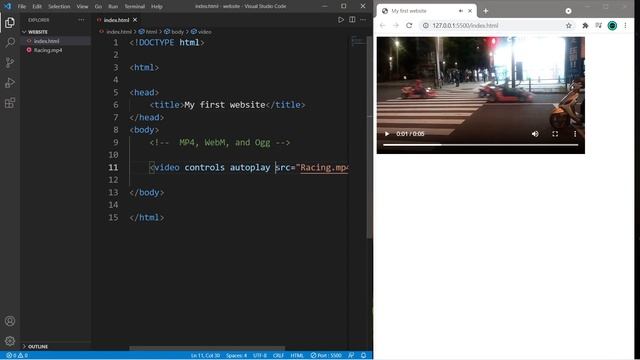
Task: Click the browser address bar URL
Action: 465,25
